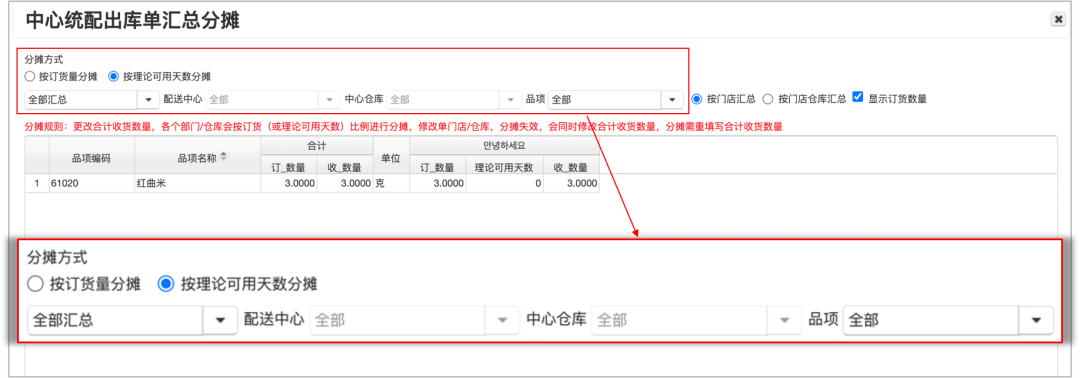Select item code cell 61020
This screenshot has width=1080, height=378.
tap(92, 183)
